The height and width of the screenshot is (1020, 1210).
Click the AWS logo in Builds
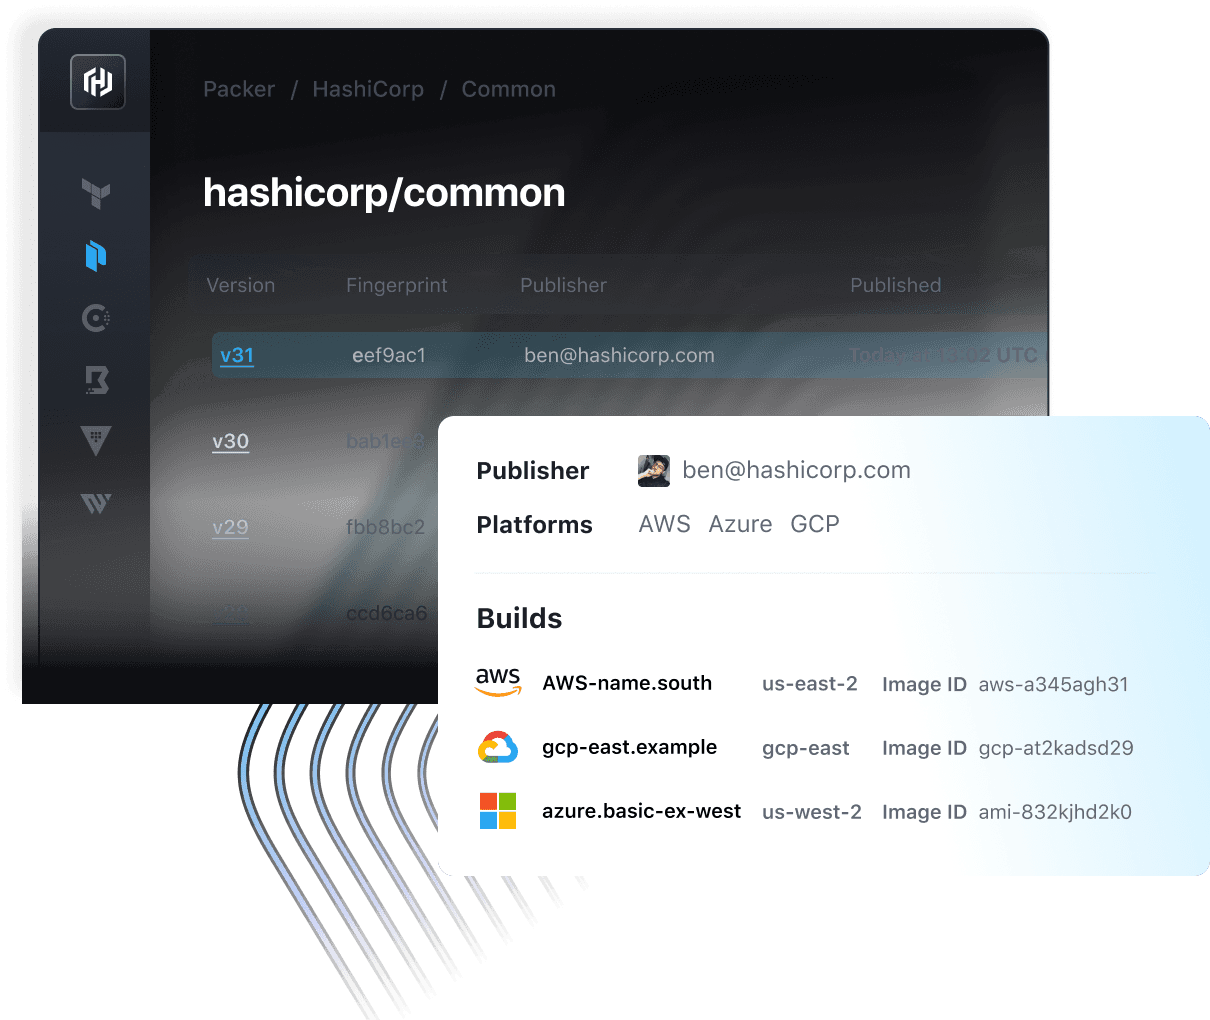(x=498, y=683)
